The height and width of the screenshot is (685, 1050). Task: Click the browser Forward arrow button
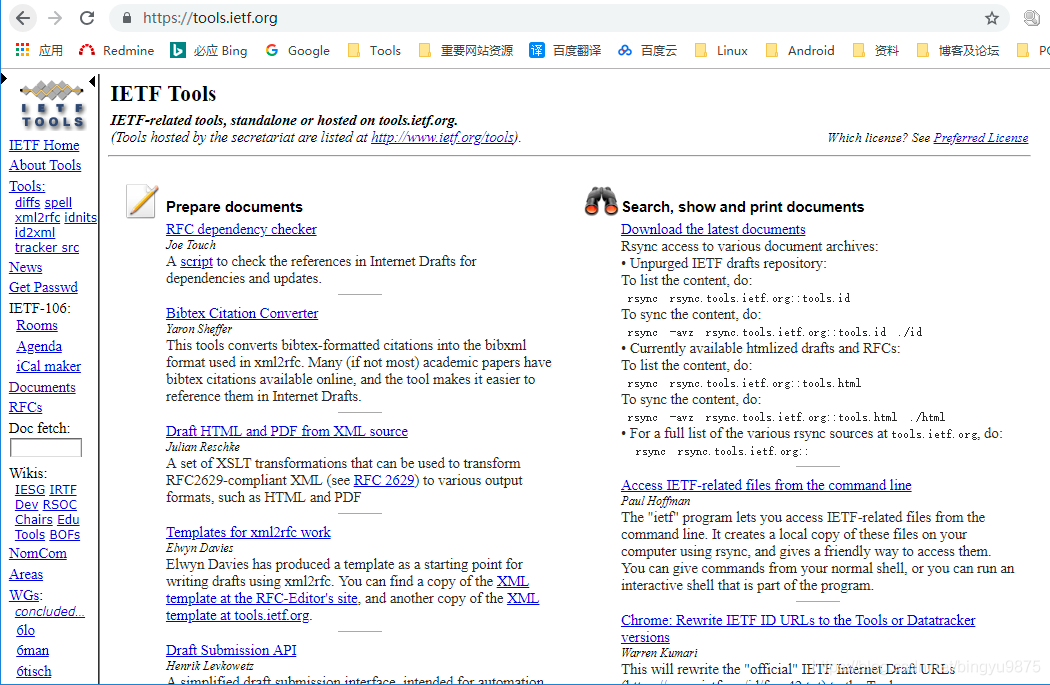coord(55,18)
